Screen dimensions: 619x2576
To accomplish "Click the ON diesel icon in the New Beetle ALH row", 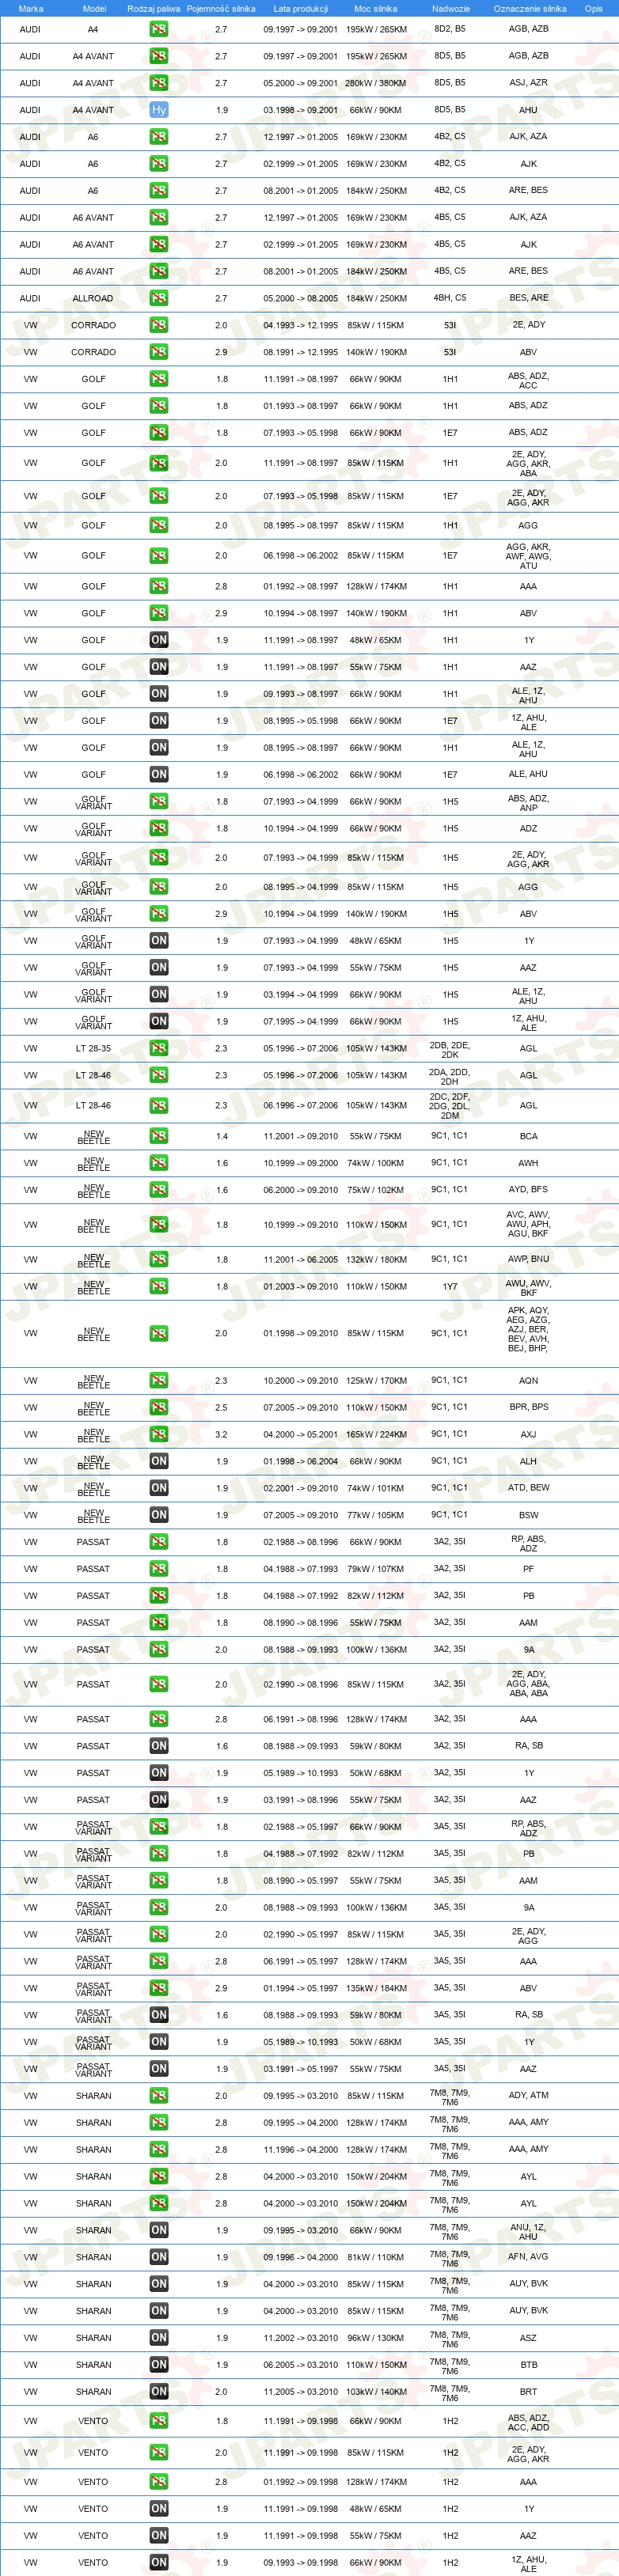I will coord(158,1461).
